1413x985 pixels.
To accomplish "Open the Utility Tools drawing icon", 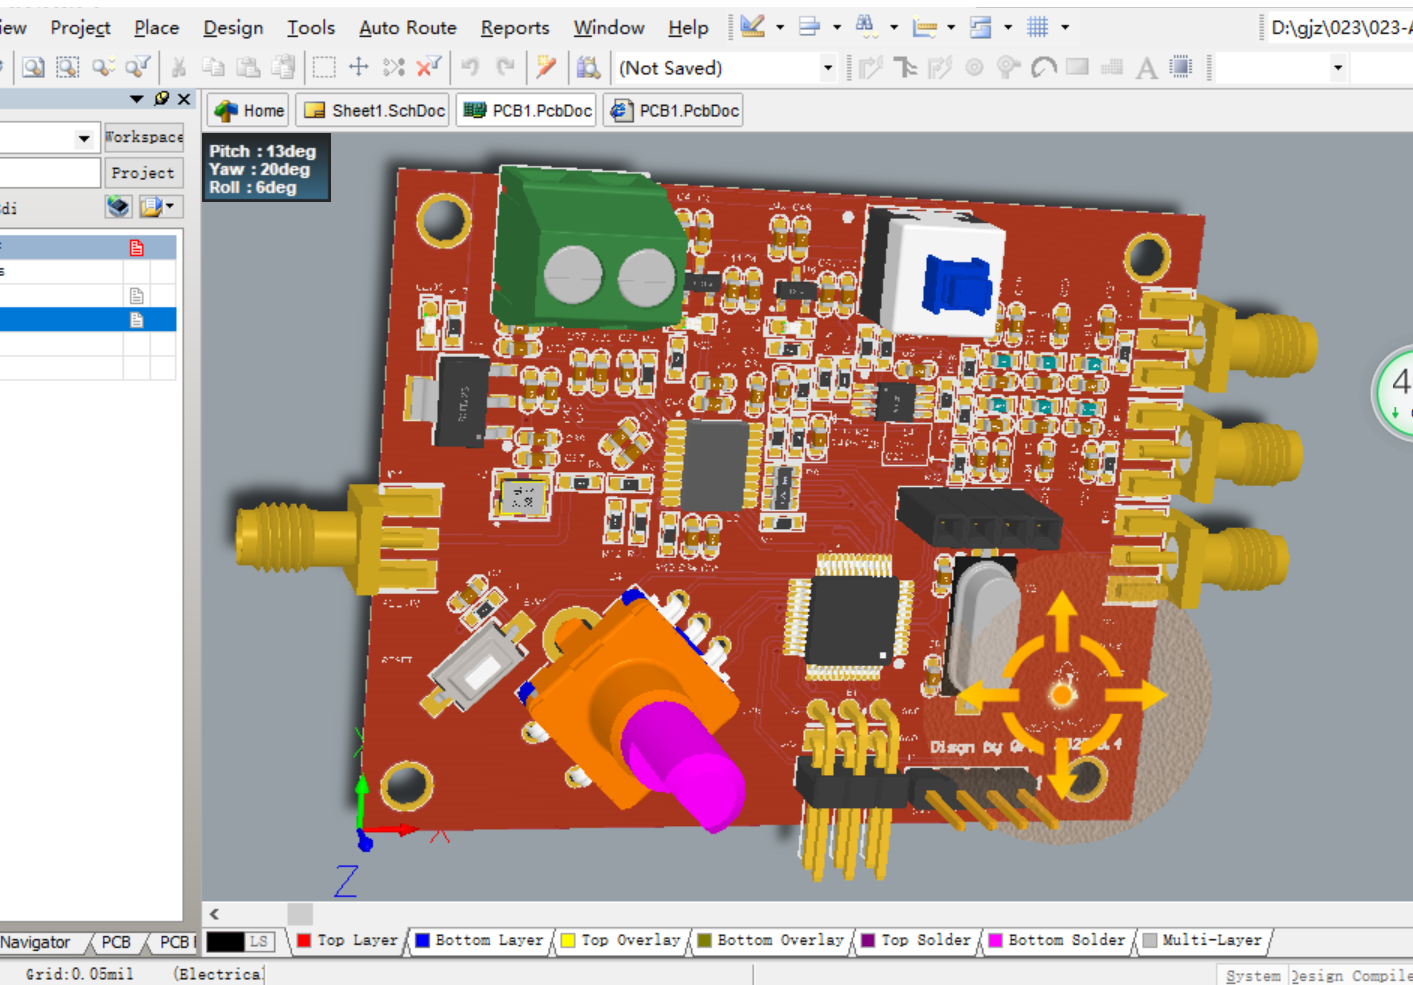I will coord(753,27).
